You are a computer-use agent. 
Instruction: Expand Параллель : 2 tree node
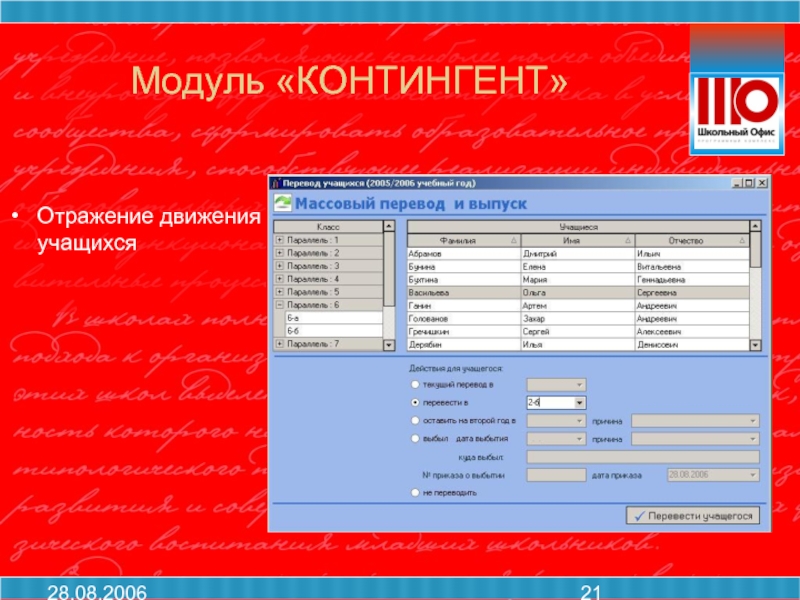(280, 253)
